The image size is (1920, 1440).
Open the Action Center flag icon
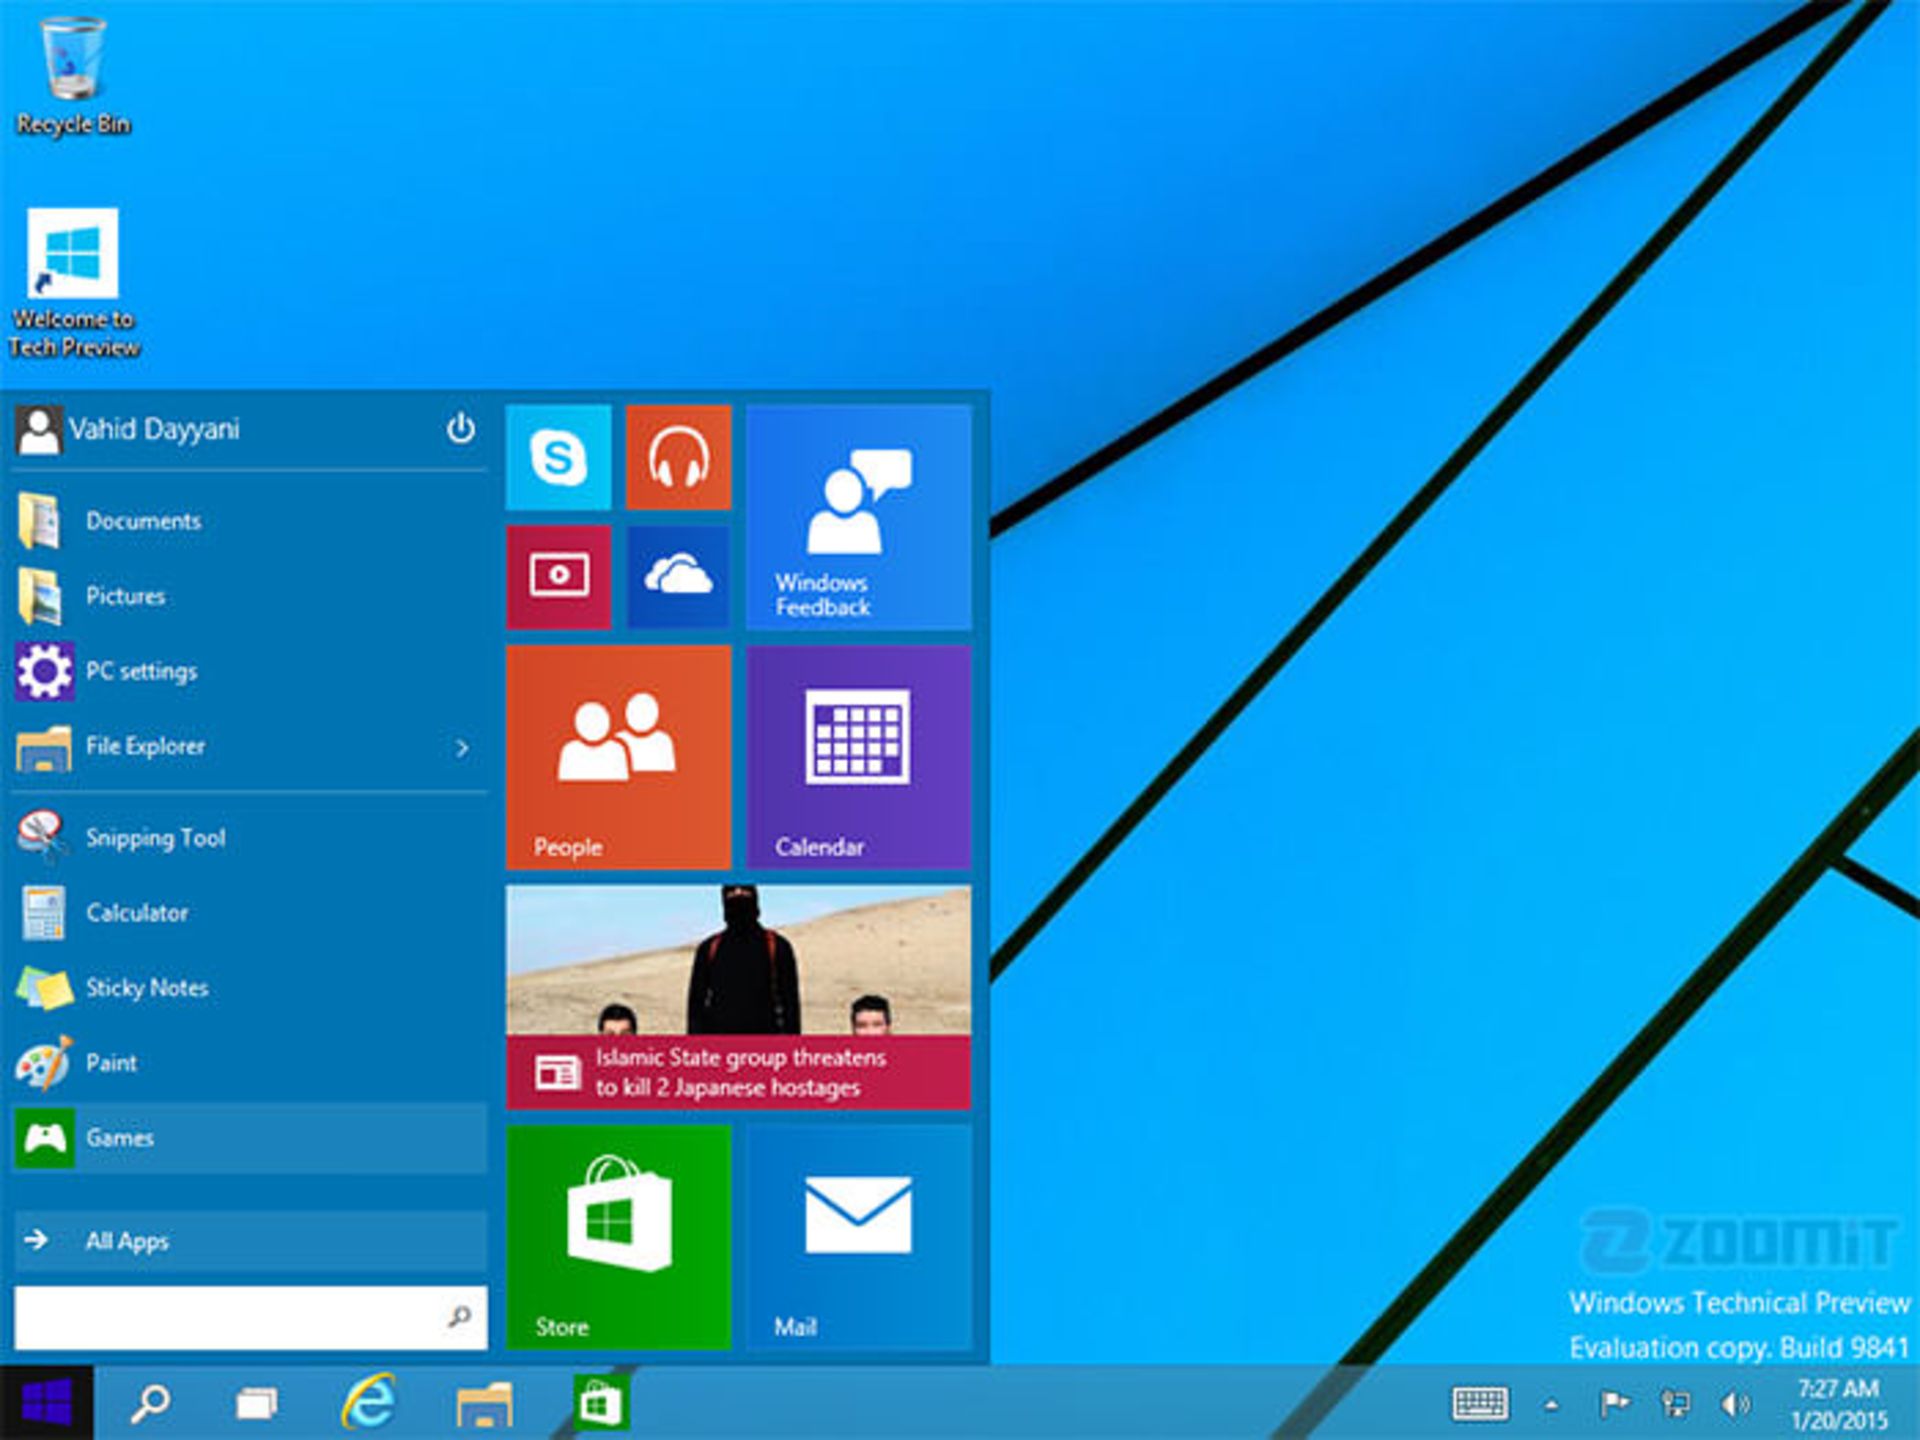point(1613,1405)
